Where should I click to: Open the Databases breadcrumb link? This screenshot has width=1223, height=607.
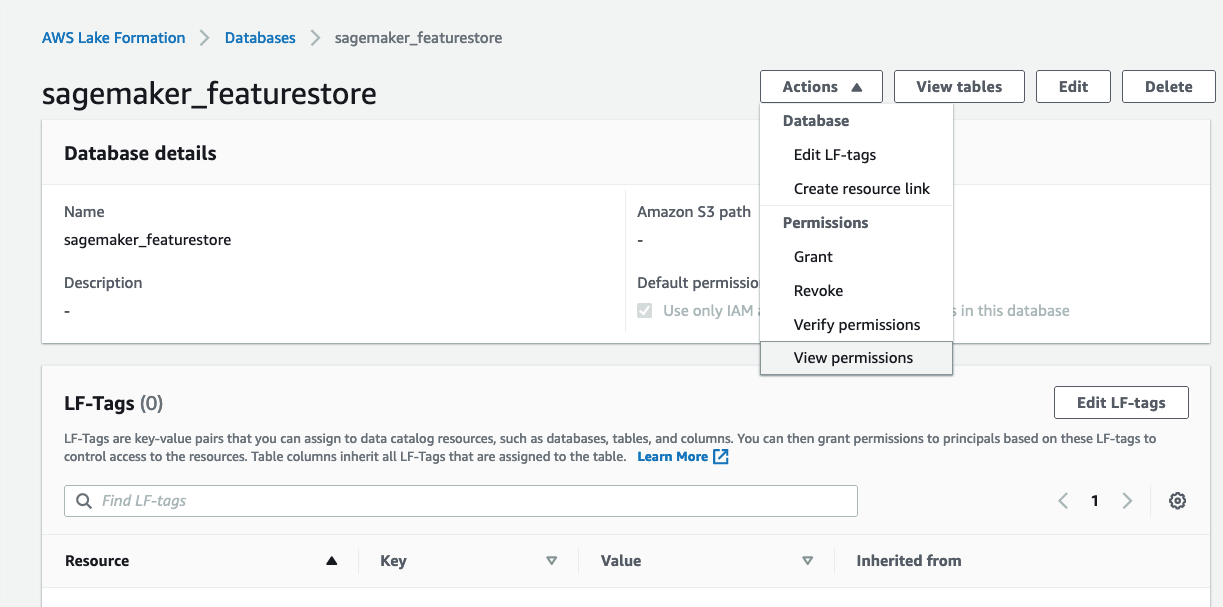click(x=260, y=38)
